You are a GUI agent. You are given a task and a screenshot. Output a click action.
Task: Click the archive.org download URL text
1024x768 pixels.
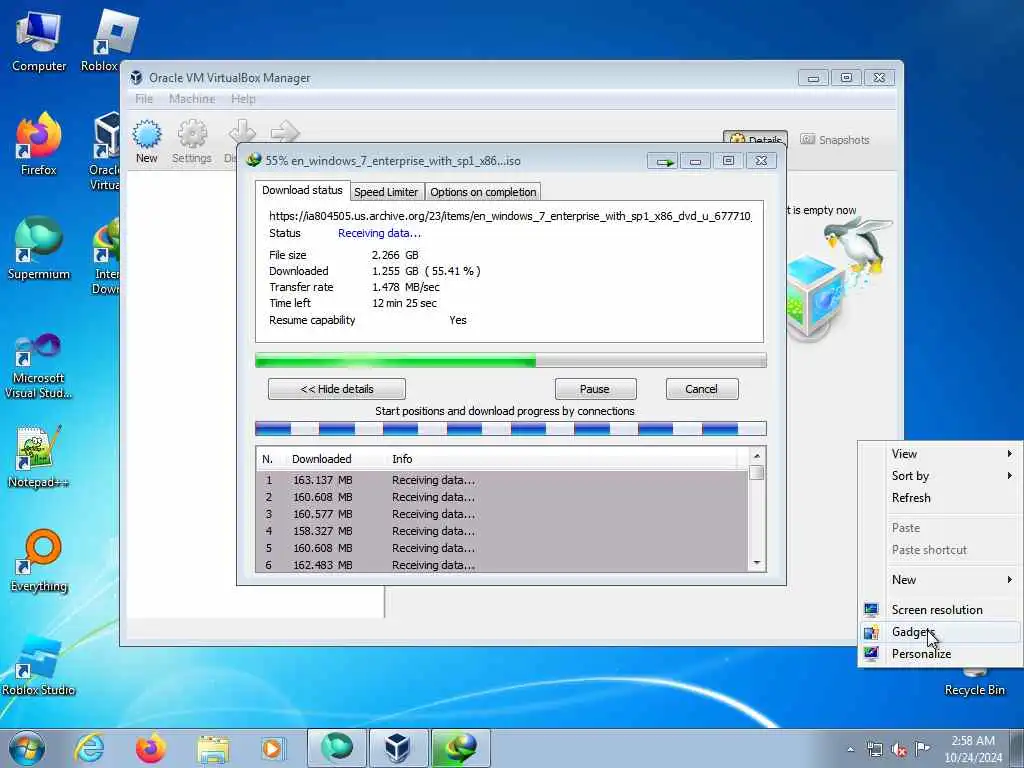(510, 216)
